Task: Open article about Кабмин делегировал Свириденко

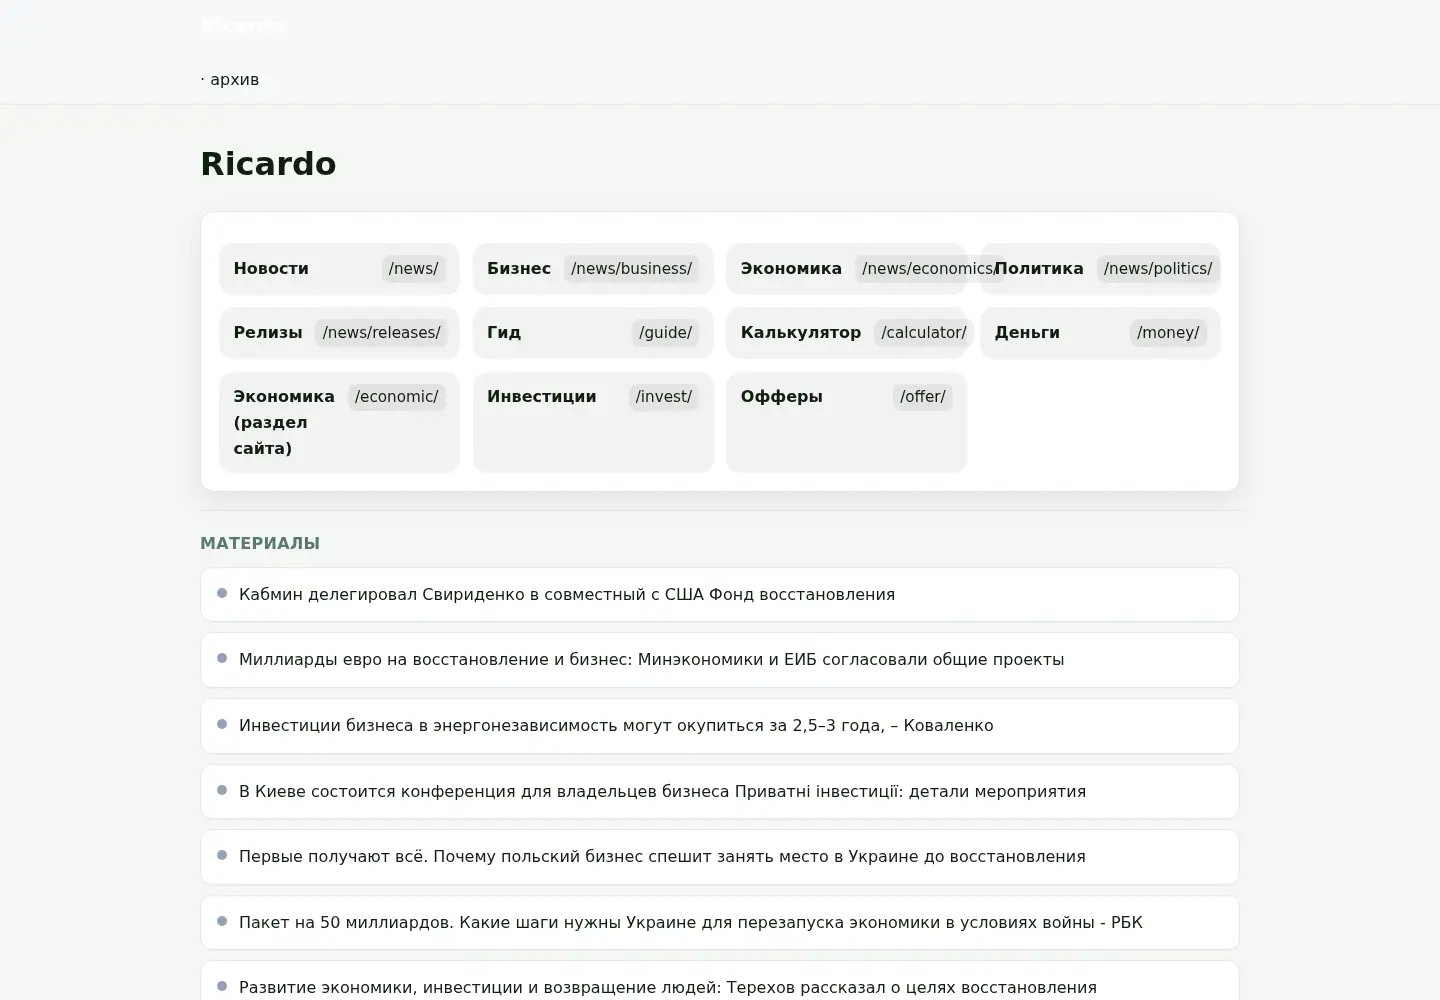Action: point(720,595)
